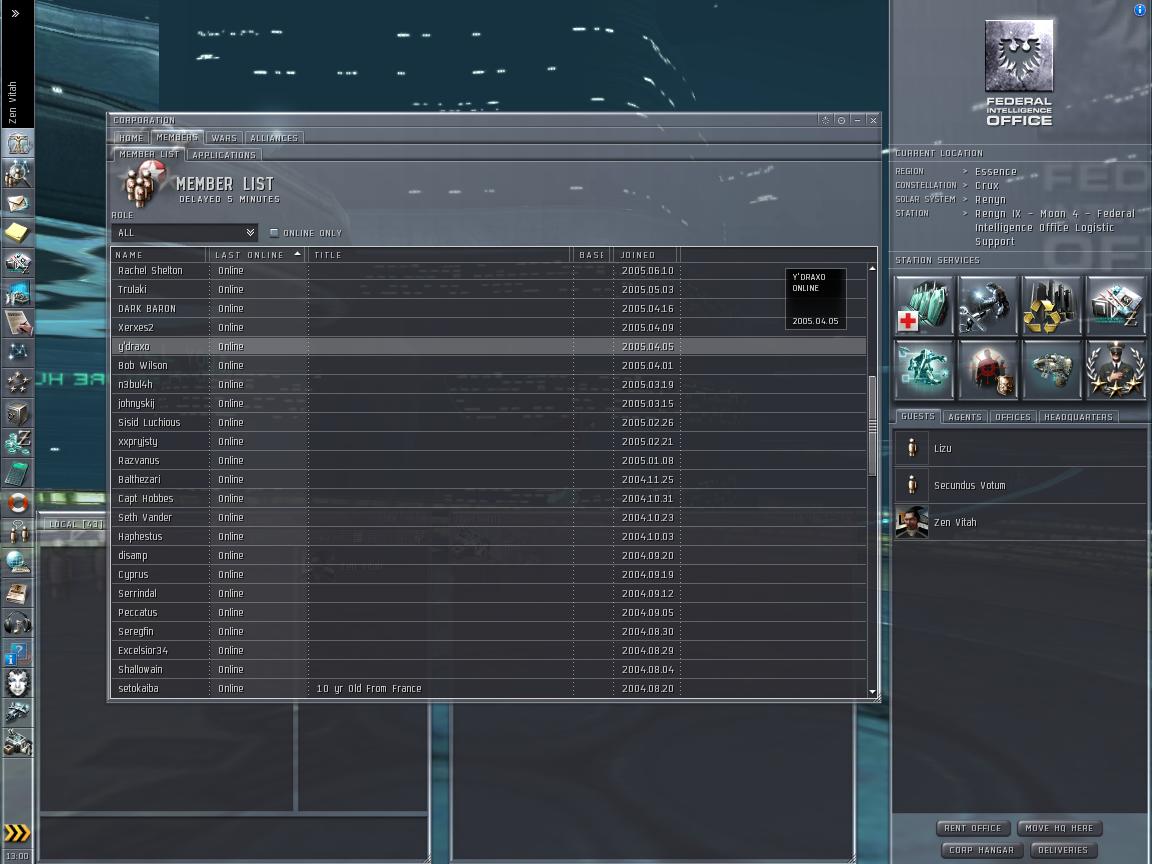Click the scrollbar down arrow in member list
Screen dimensions: 1152x864
[872, 691]
